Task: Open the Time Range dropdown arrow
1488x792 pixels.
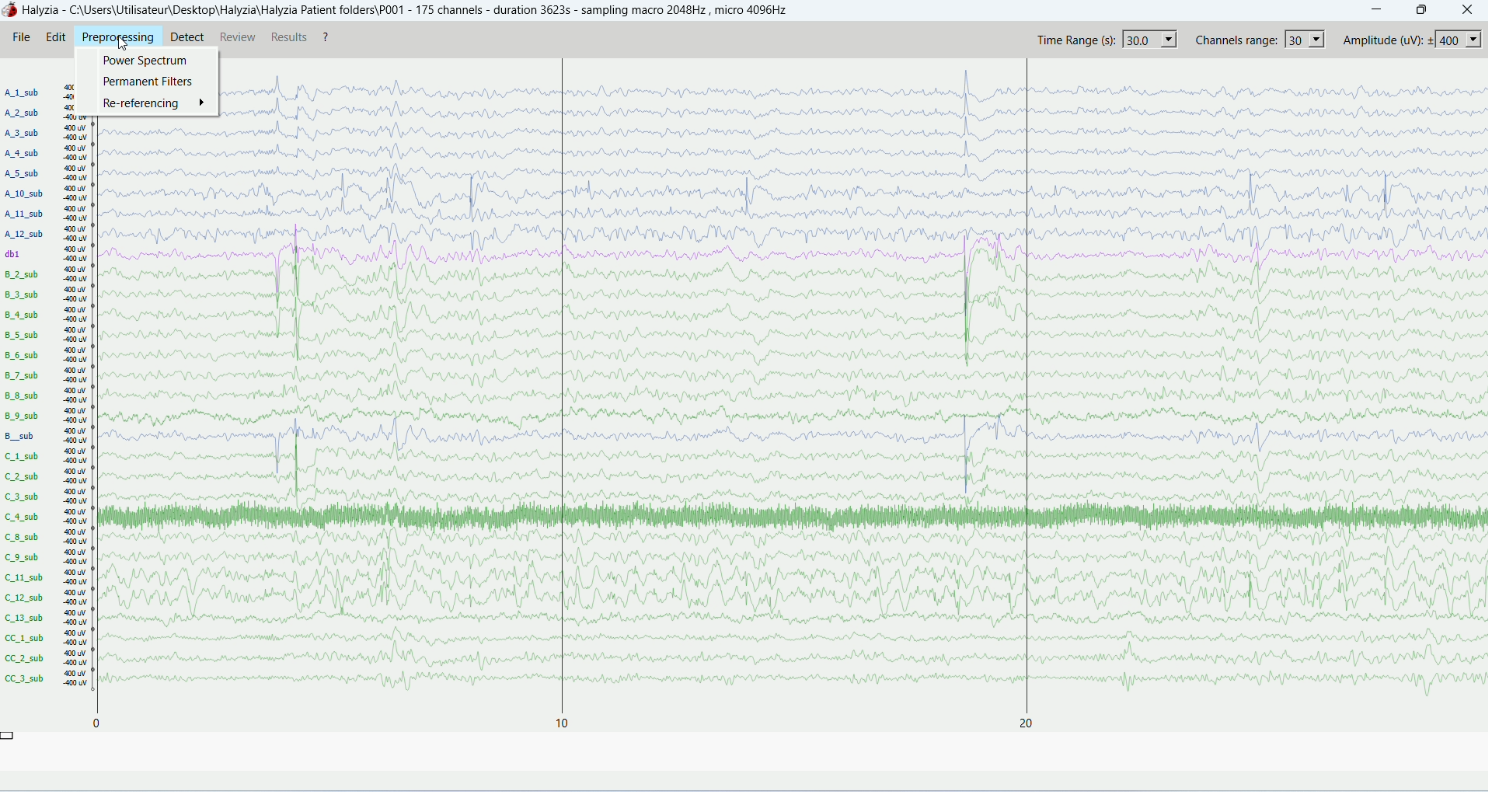Action: 1169,40
